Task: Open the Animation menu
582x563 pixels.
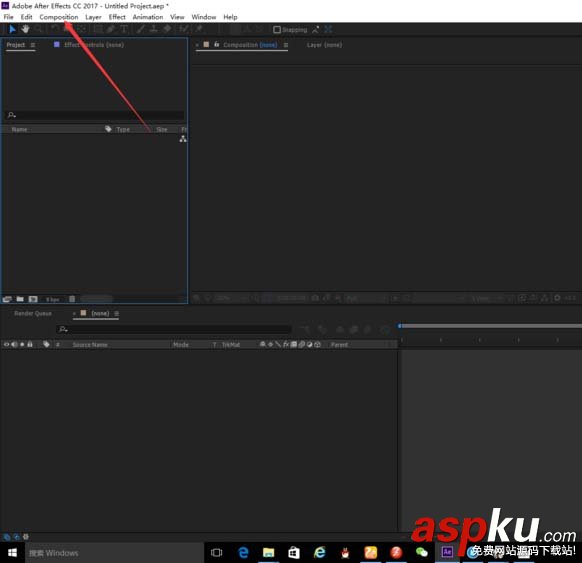Action: (148, 17)
